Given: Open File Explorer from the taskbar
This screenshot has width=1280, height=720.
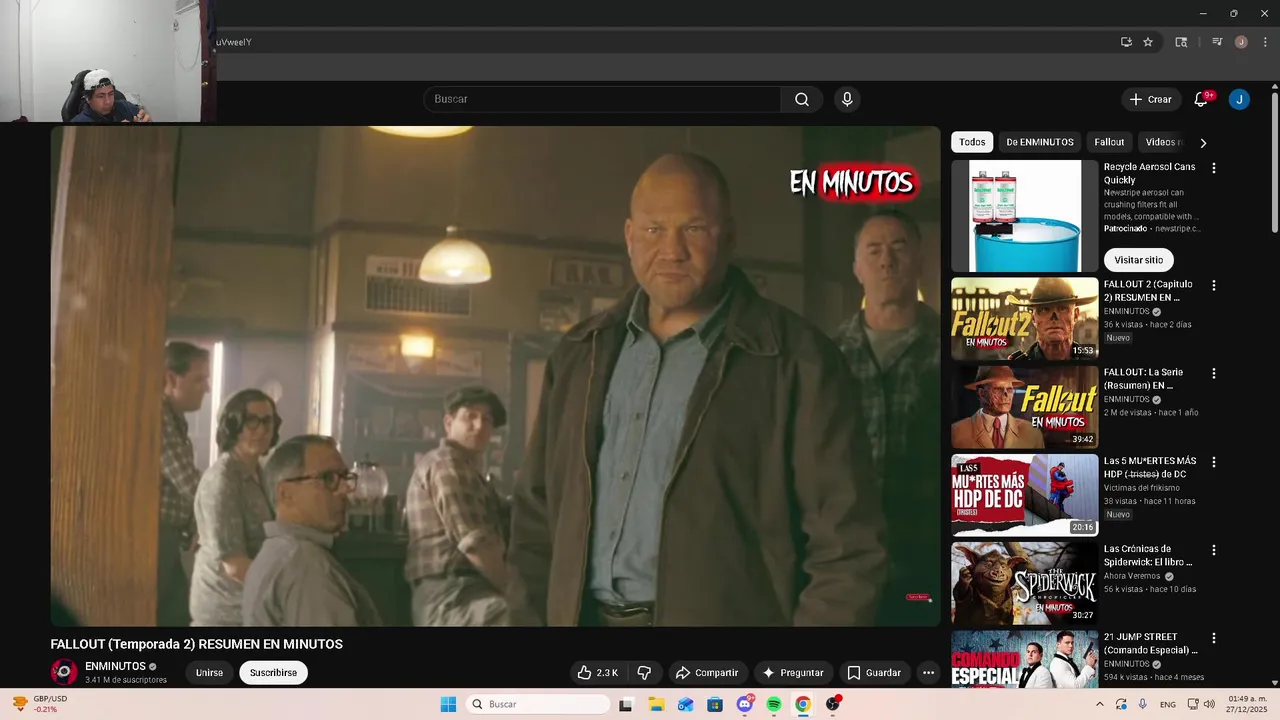Looking at the screenshot, I should click(x=656, y=704).
